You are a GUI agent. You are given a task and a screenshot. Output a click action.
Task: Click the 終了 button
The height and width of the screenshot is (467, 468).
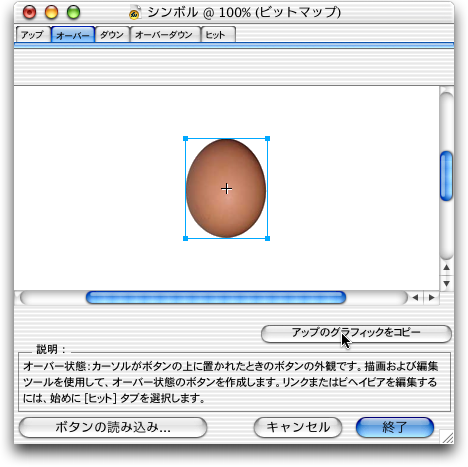coord(395,427)
